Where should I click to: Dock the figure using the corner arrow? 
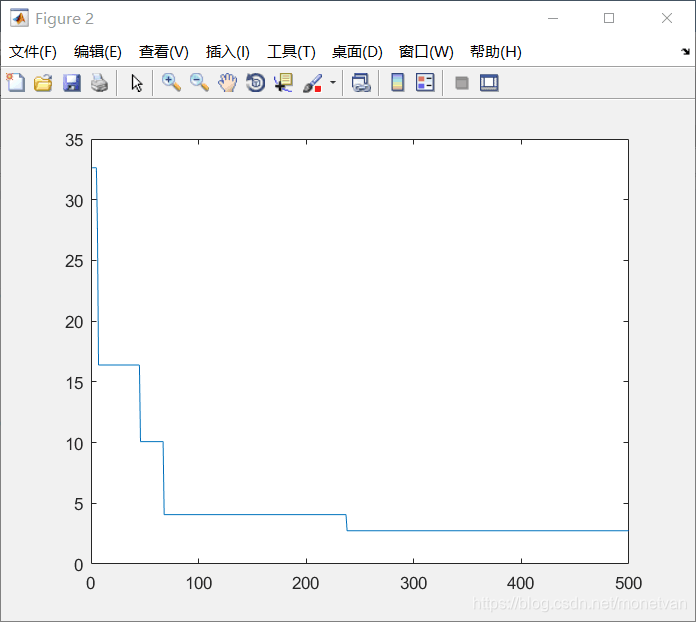[x=685, y=52]
